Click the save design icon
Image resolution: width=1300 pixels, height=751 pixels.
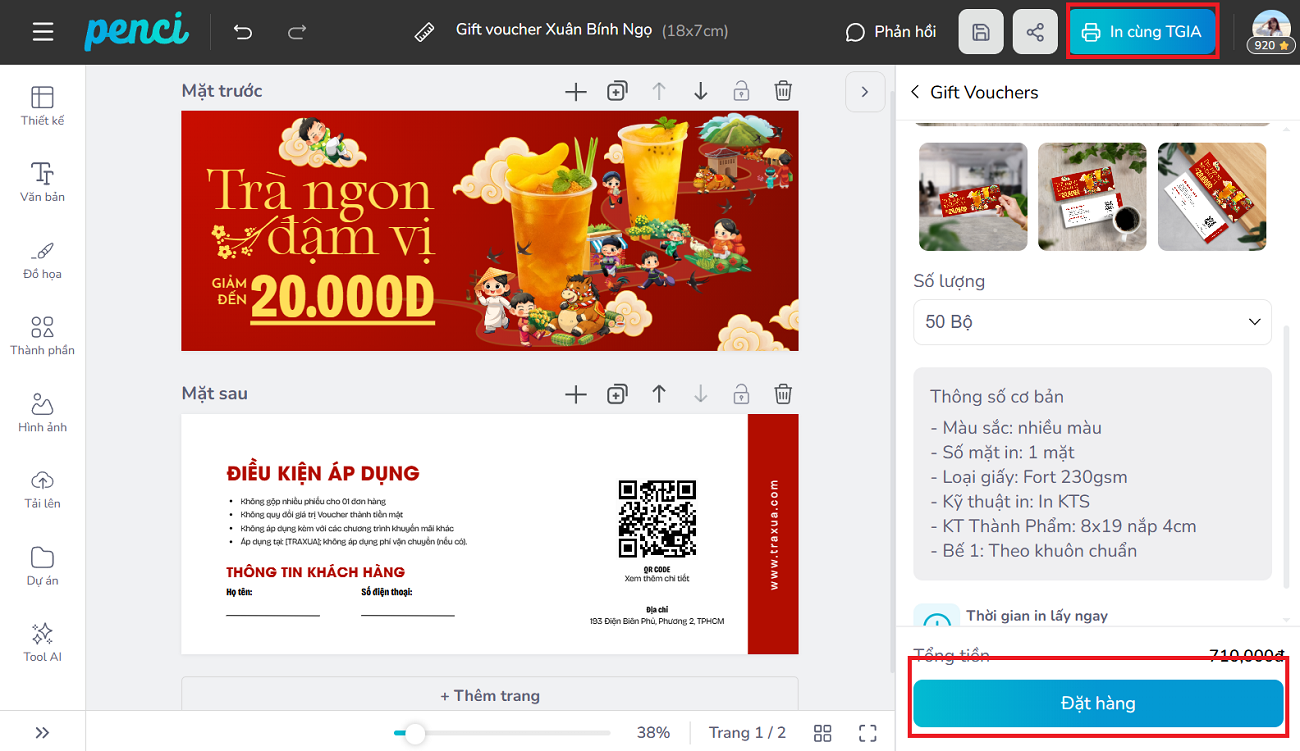[980, 32]
